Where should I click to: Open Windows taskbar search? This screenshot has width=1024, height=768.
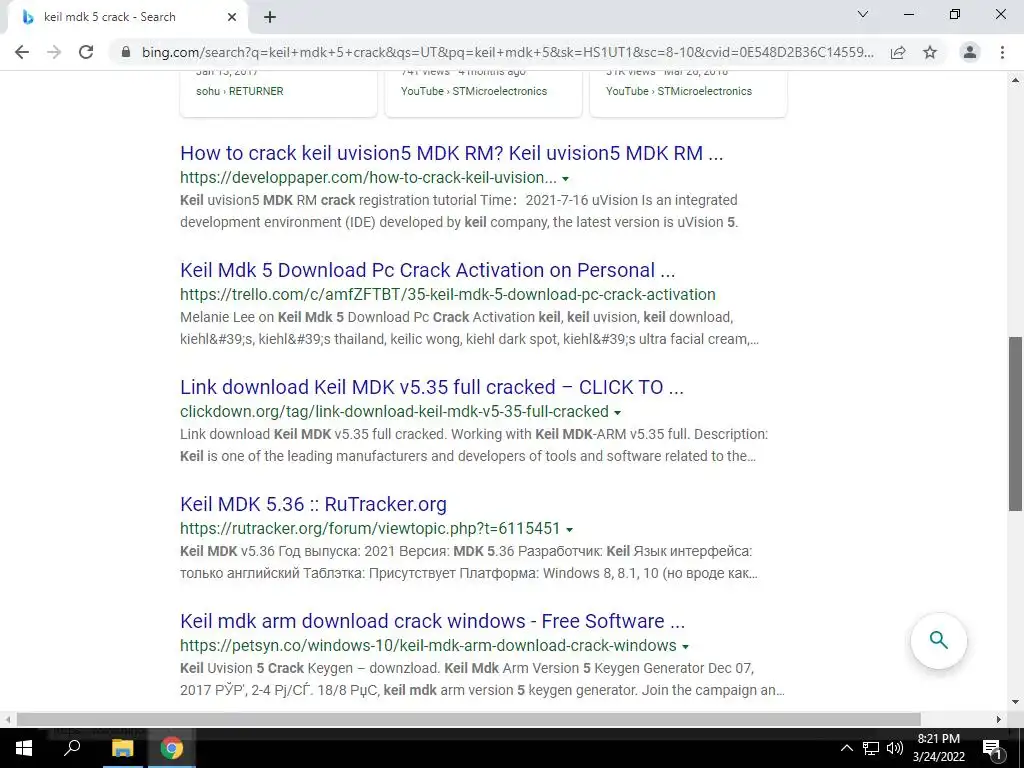click(72, 748)
